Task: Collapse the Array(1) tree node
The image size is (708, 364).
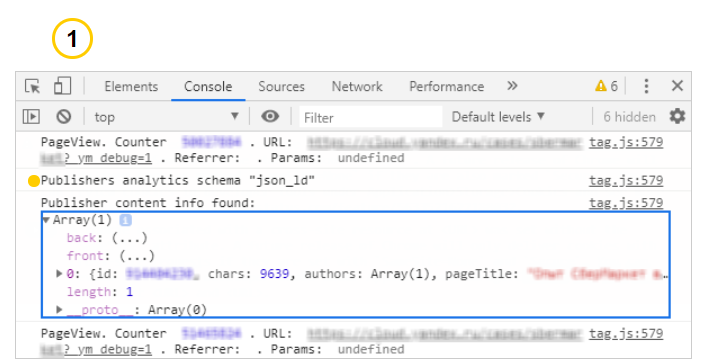Action: coord(46,220)
